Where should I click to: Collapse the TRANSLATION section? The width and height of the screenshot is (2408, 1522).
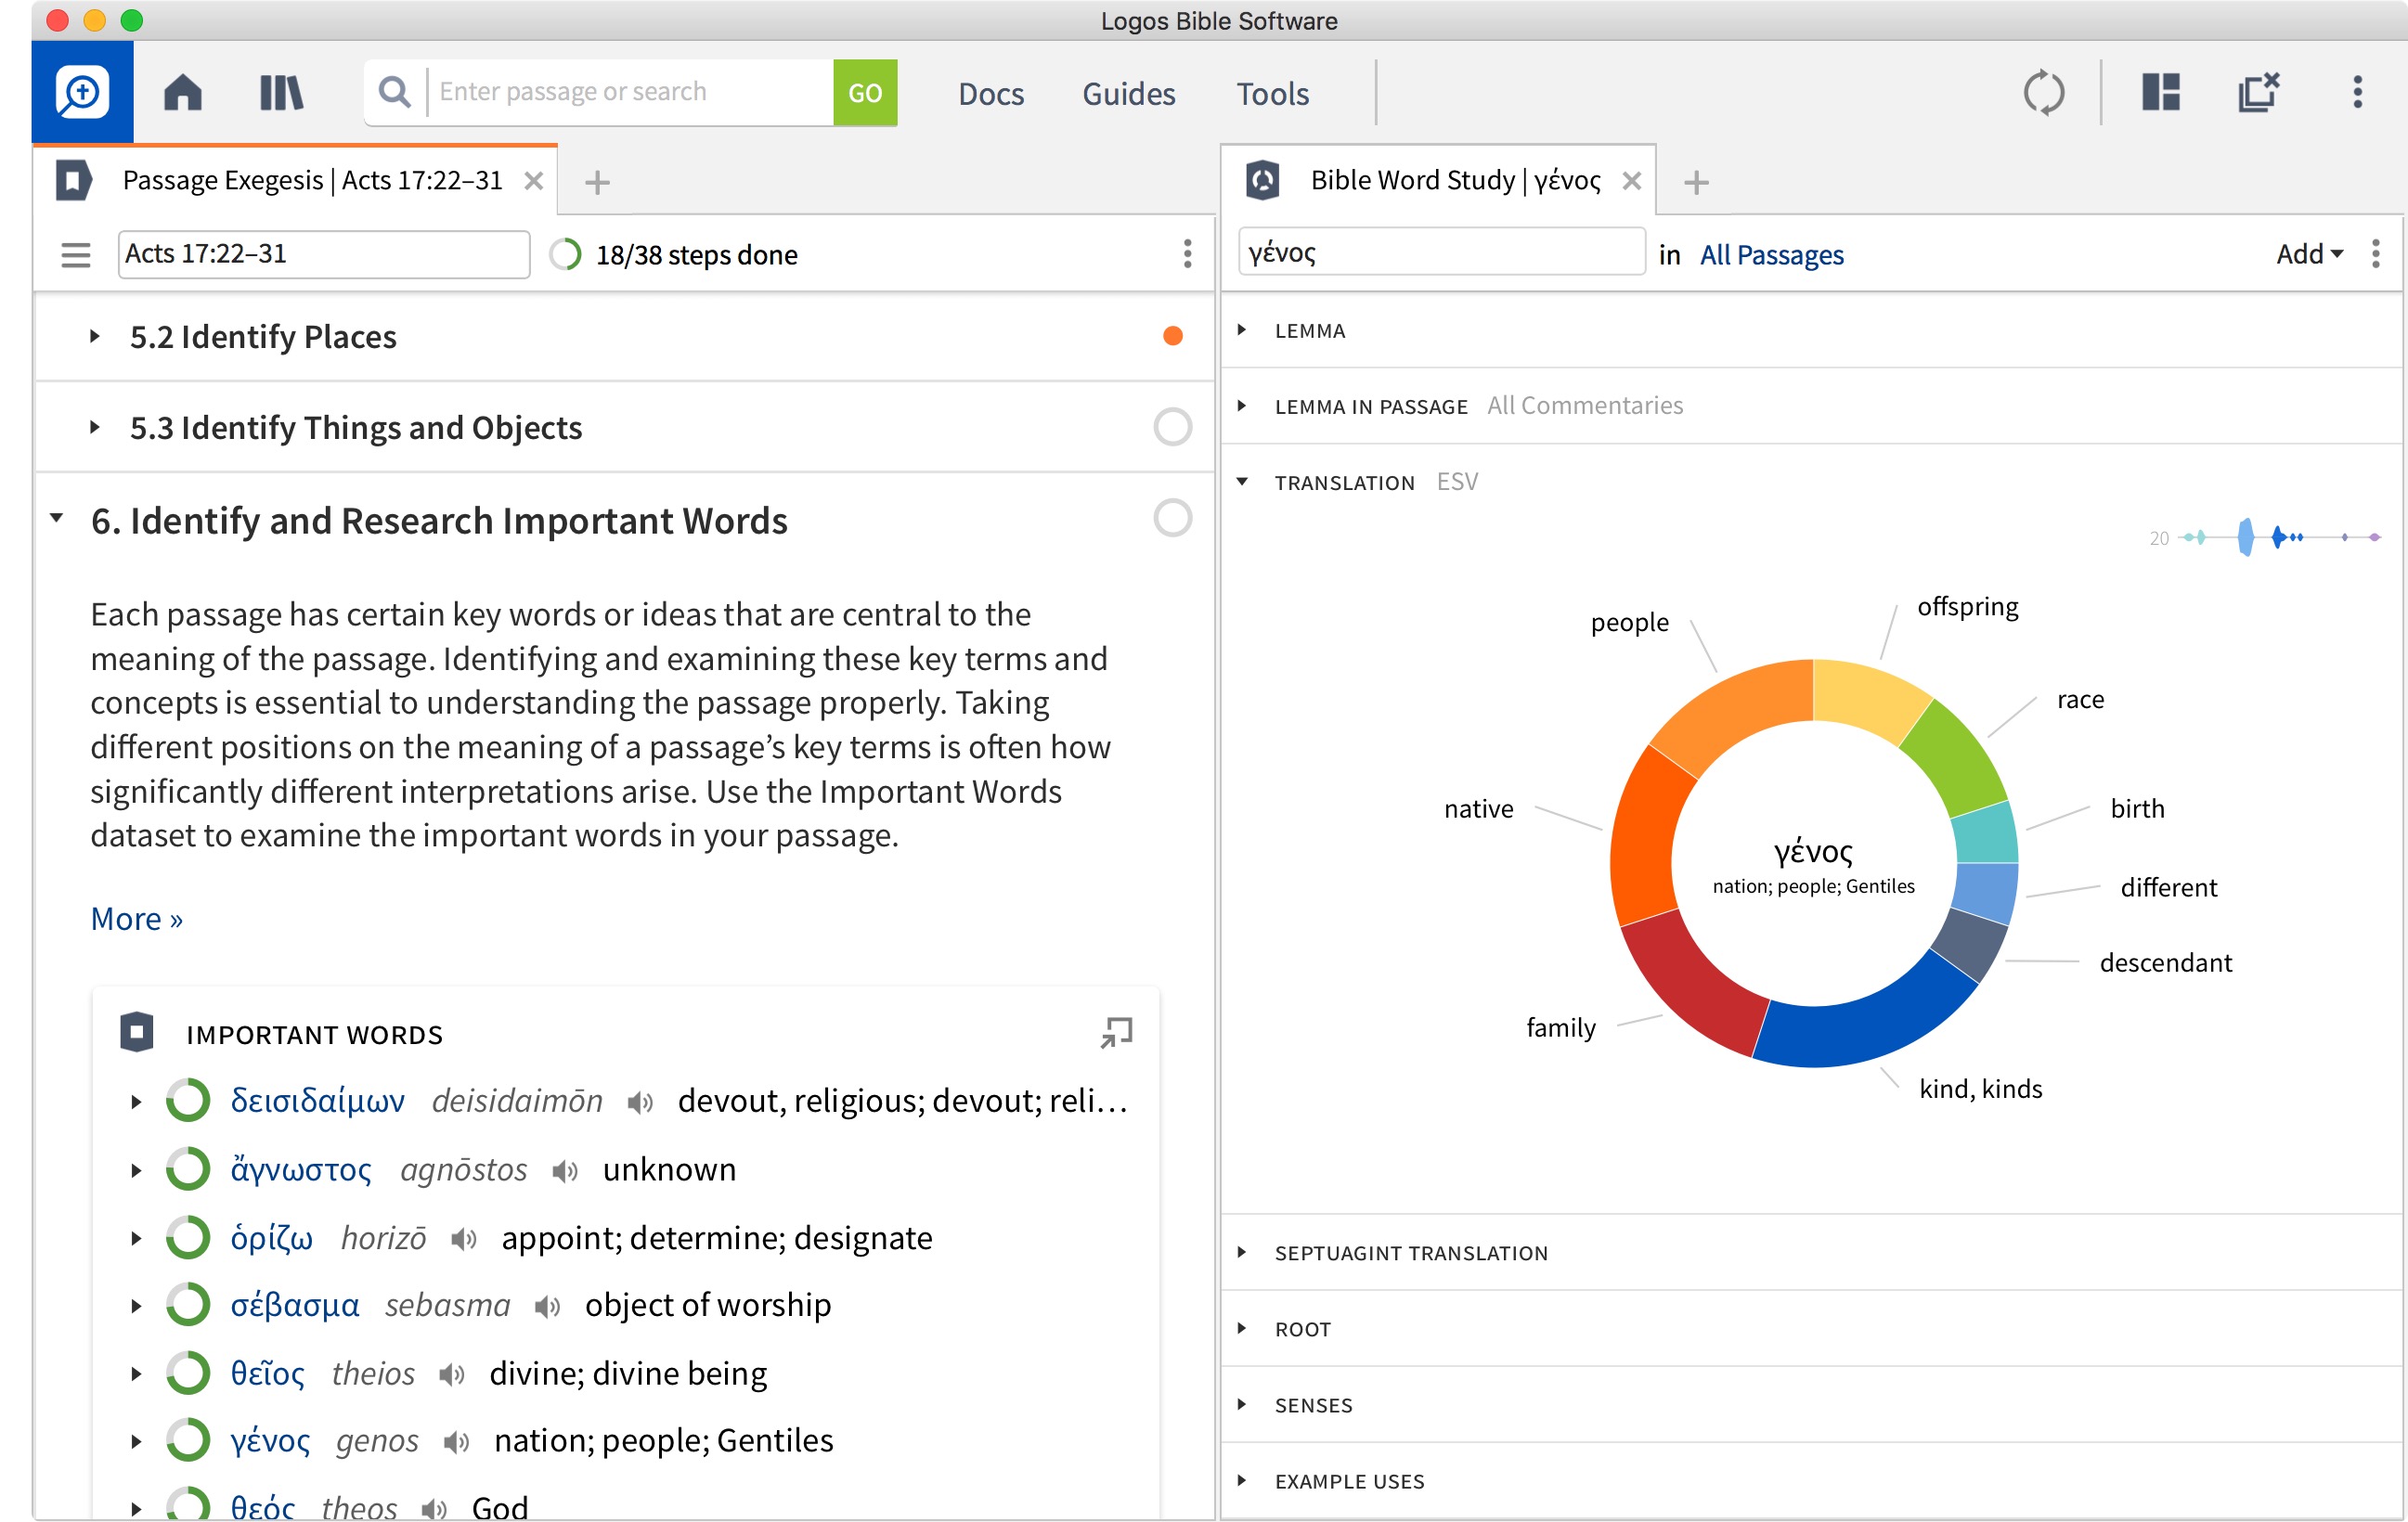pyautogui.click(x=1242, y=482)
